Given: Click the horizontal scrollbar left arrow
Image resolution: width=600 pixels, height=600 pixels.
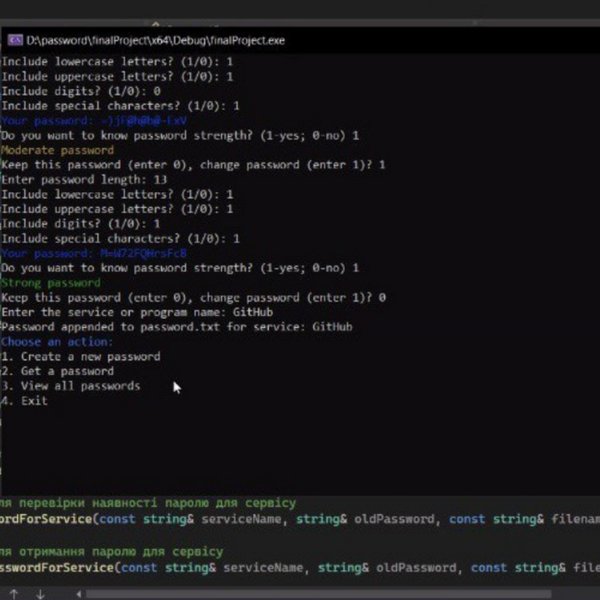Looking at the screenshot, I should click(78, 594).
